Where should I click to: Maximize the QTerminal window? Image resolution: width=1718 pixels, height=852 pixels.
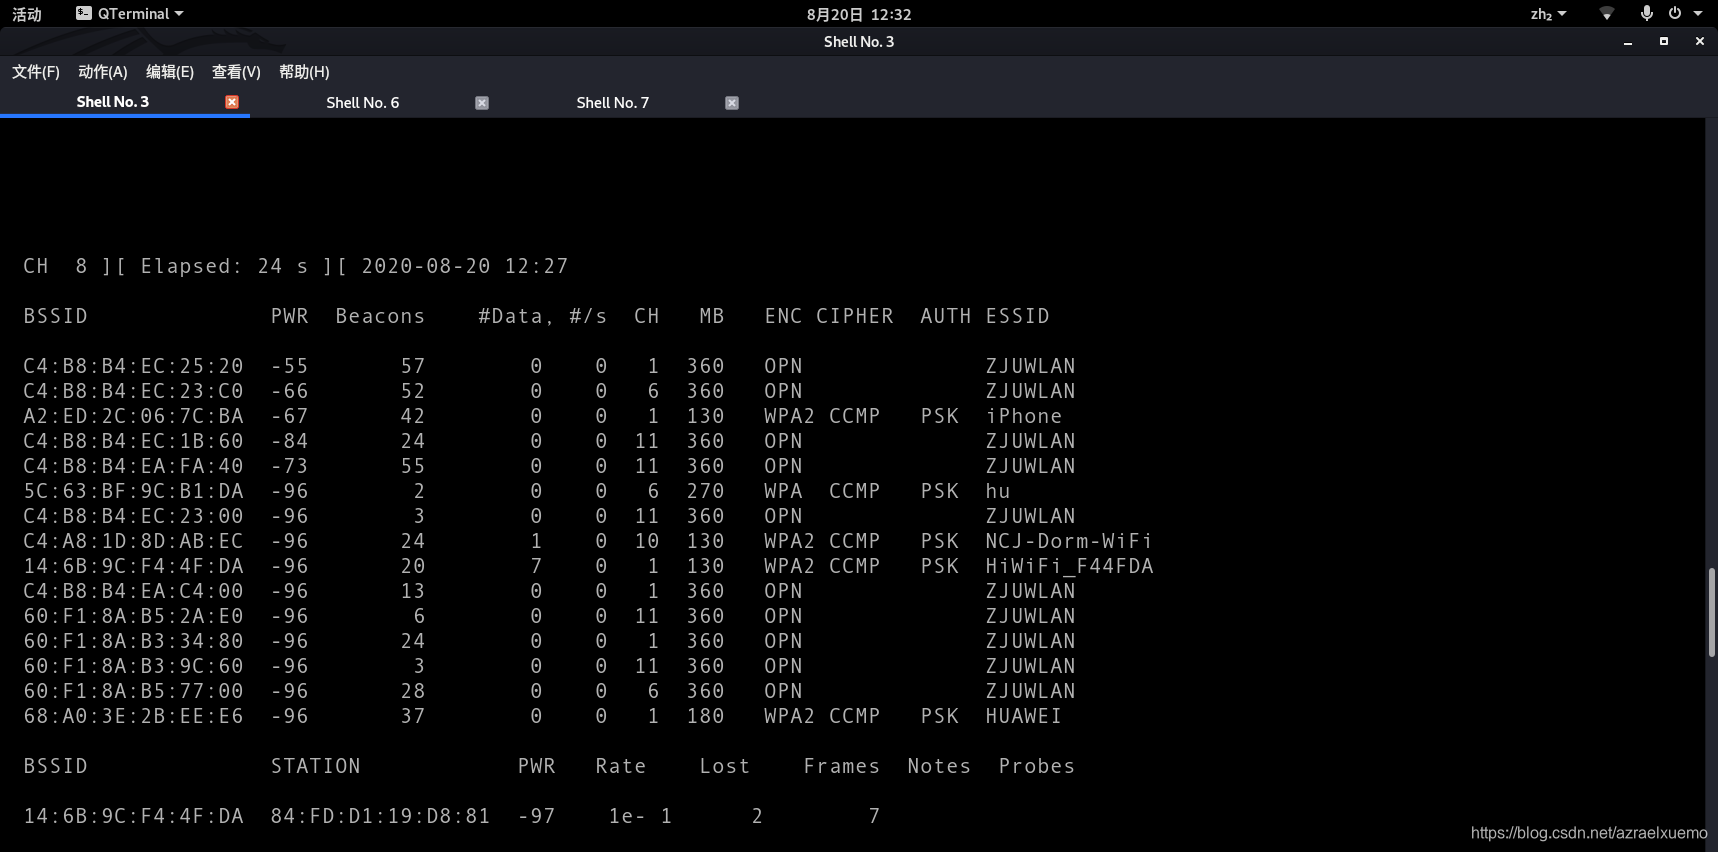point(1664,41)
